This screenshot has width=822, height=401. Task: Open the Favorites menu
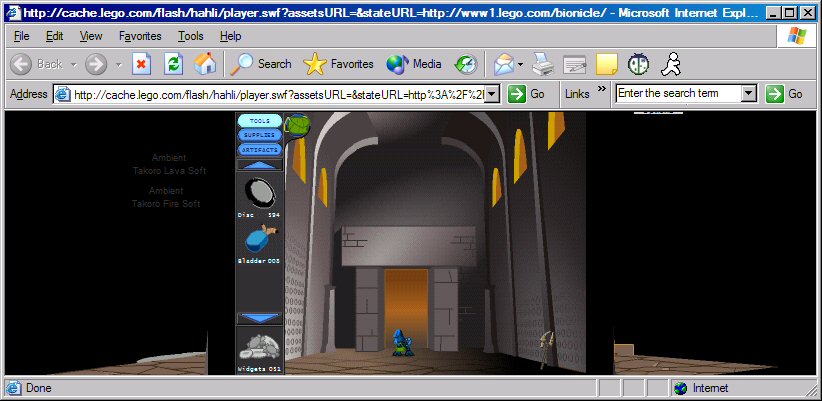click(x=140, y=36)
